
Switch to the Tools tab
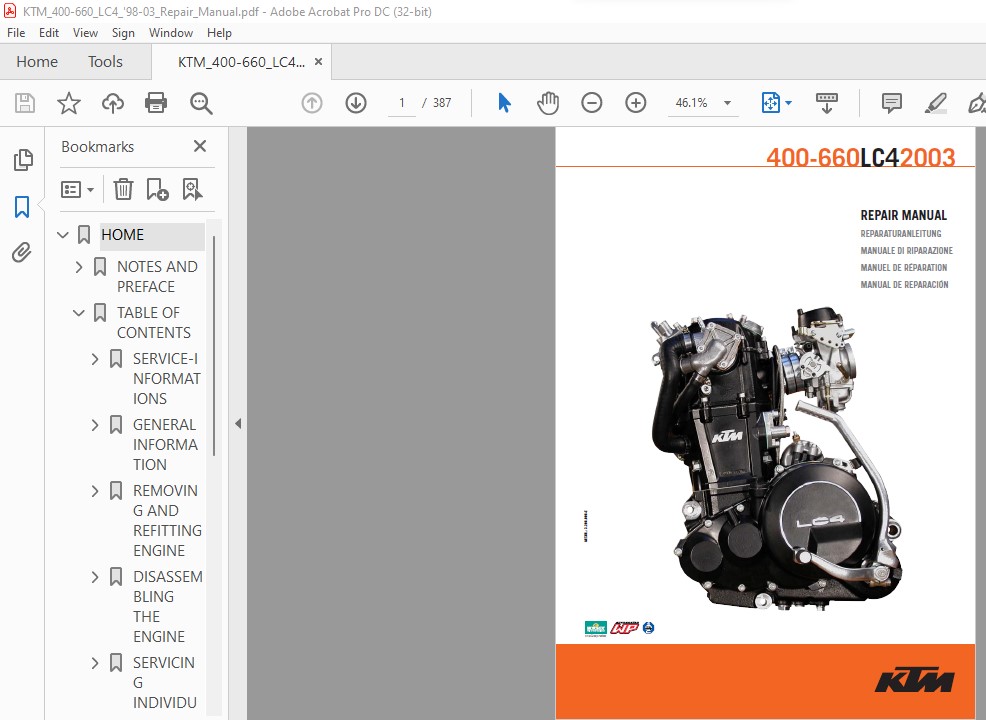[x=105, y=62]
